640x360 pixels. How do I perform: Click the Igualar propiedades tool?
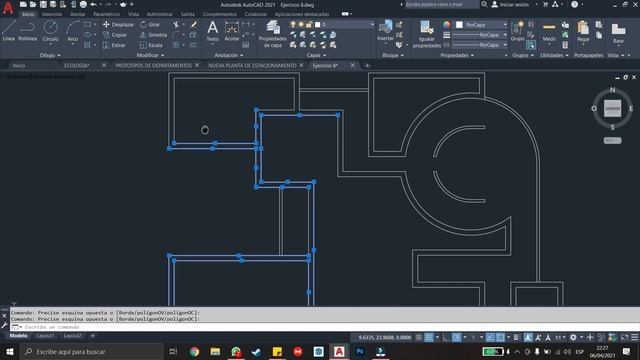[427, 34]
